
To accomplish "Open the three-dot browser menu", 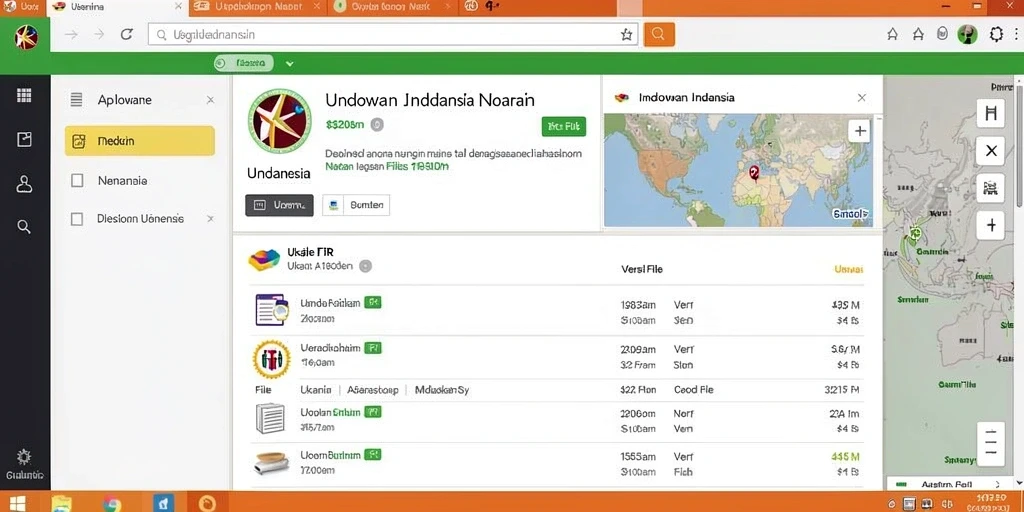I will (x=1017, y=35).
